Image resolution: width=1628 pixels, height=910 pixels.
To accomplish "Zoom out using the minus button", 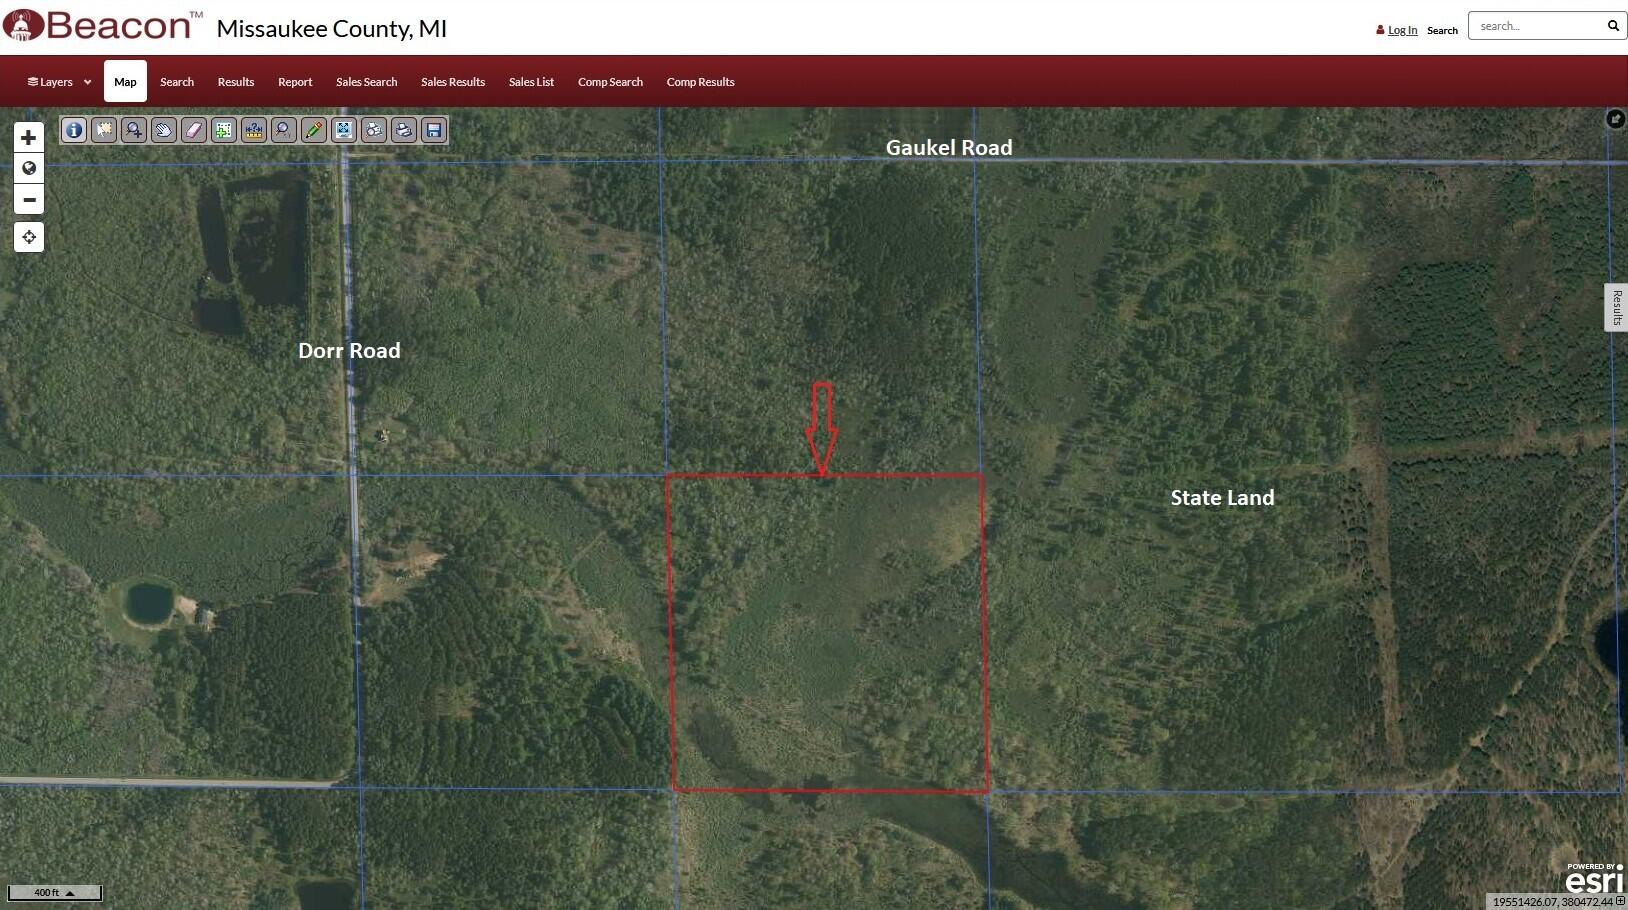I will click(29, 200).
